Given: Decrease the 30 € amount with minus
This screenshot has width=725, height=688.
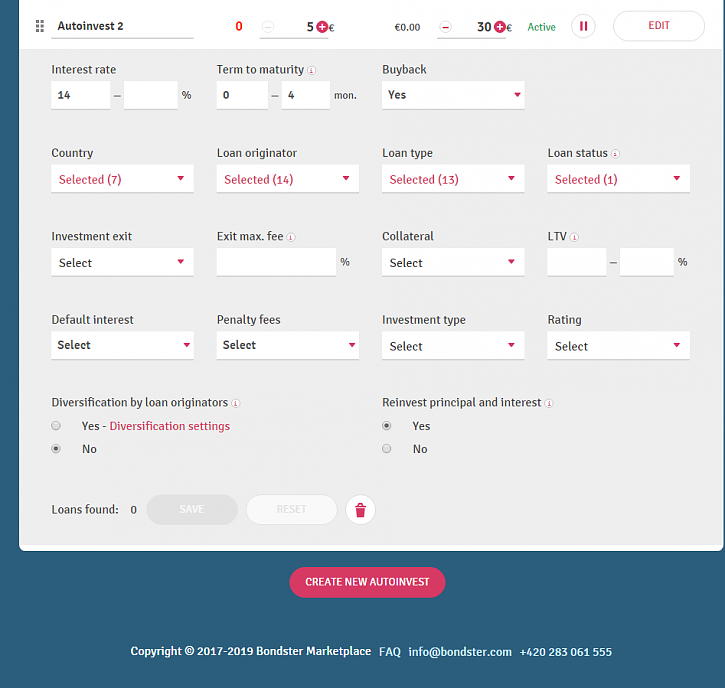Looking at the screenshot, I should [446, 27].
